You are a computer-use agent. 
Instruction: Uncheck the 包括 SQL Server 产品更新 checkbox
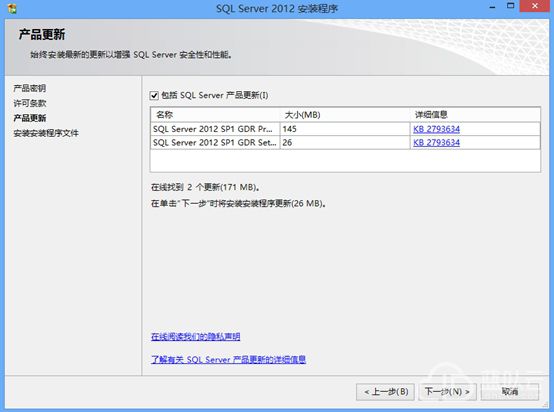point(154,95)
